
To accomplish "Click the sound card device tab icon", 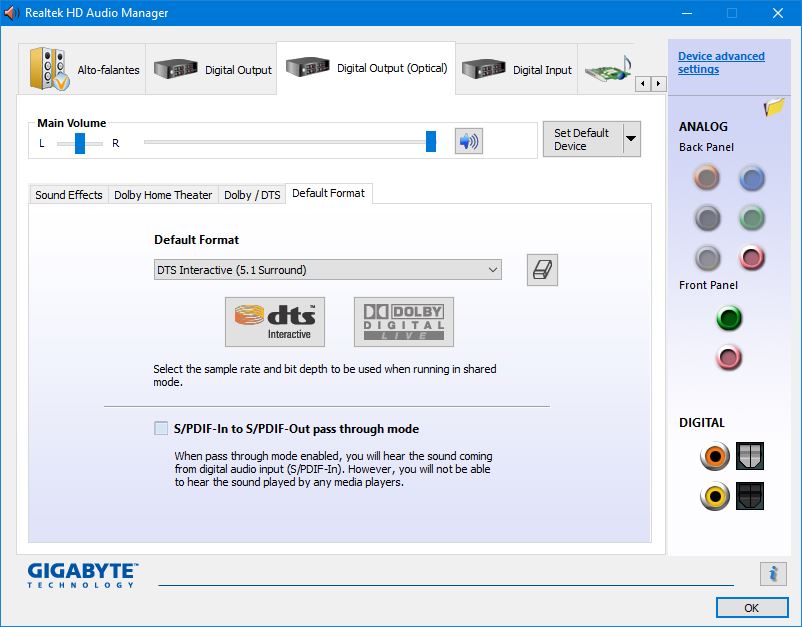I will point(608,69).
